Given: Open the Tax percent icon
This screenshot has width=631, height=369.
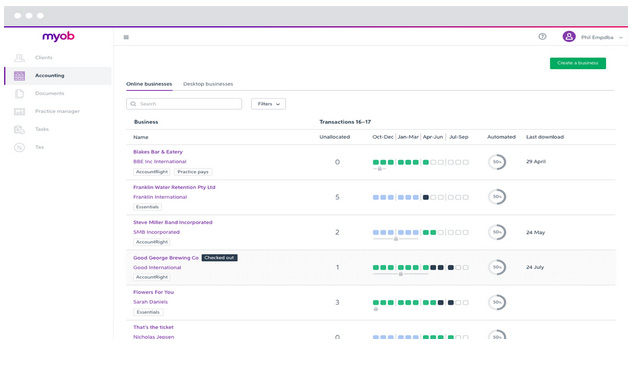Looking at the screenshot, I should (19, 147).
